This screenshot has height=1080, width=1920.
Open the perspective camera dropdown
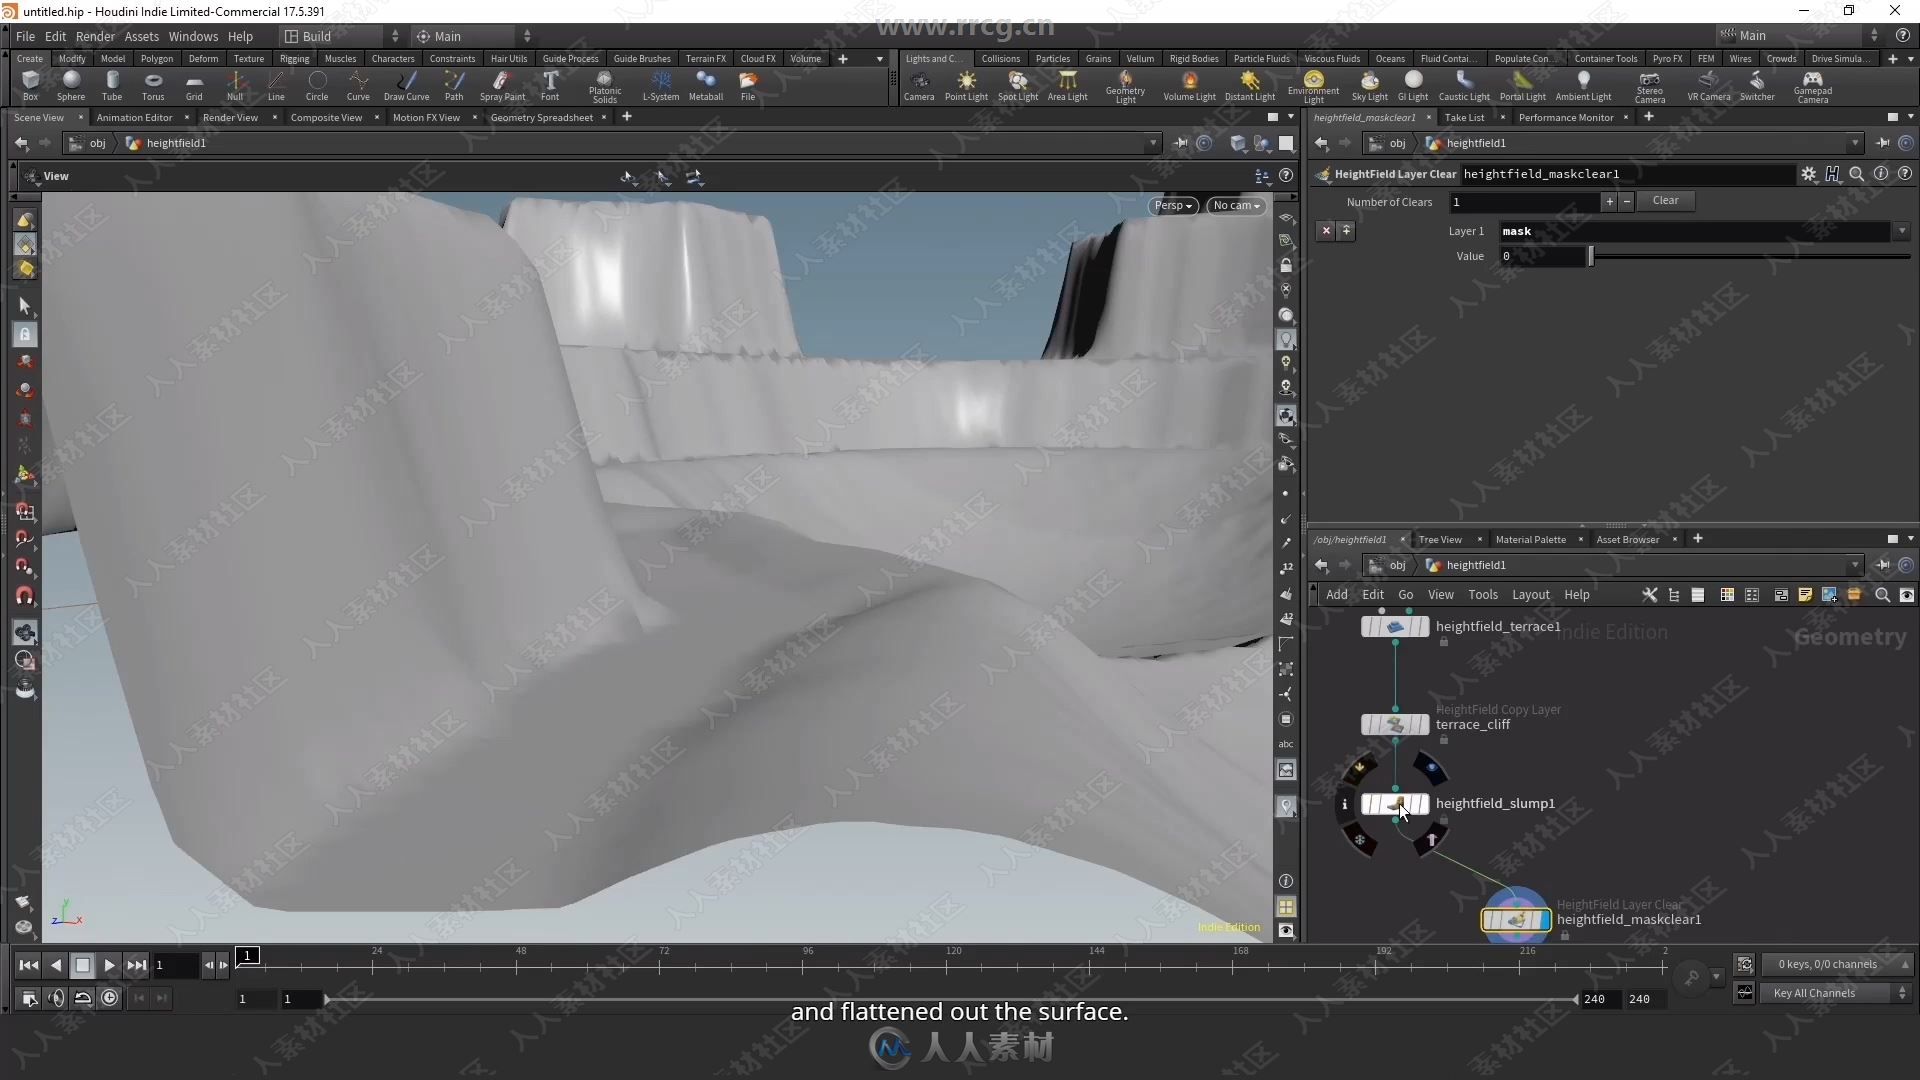click(1172, 204)
